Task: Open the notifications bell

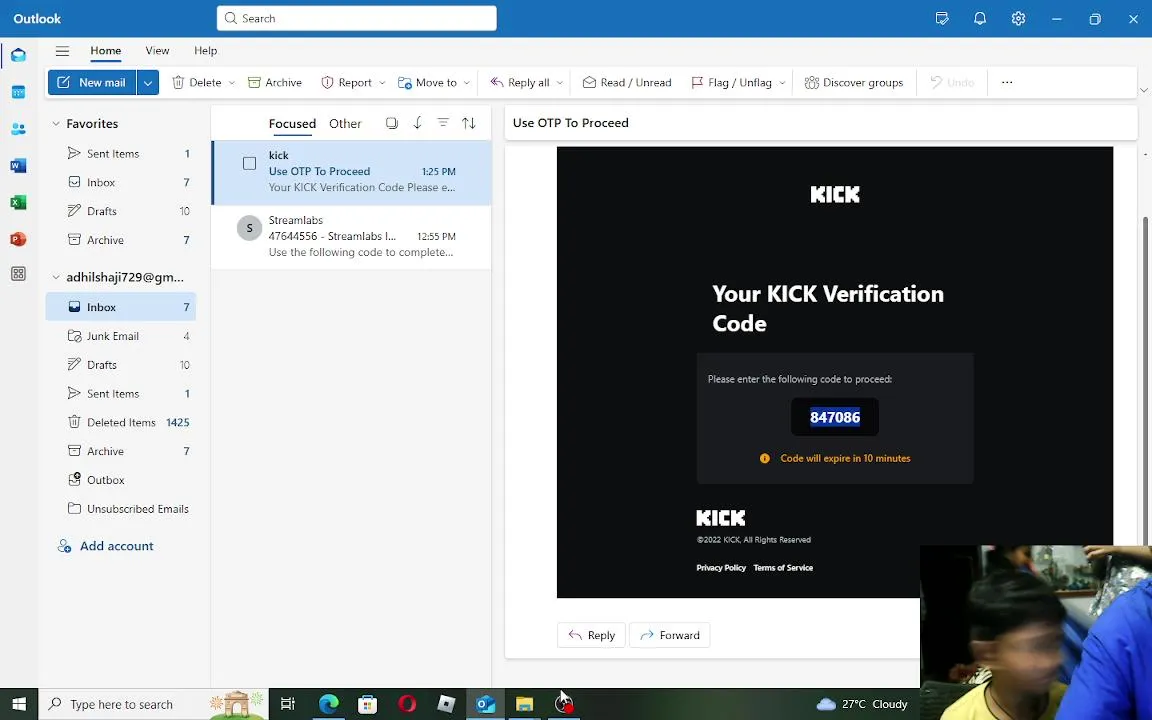Action: click(x=980, y=18)
